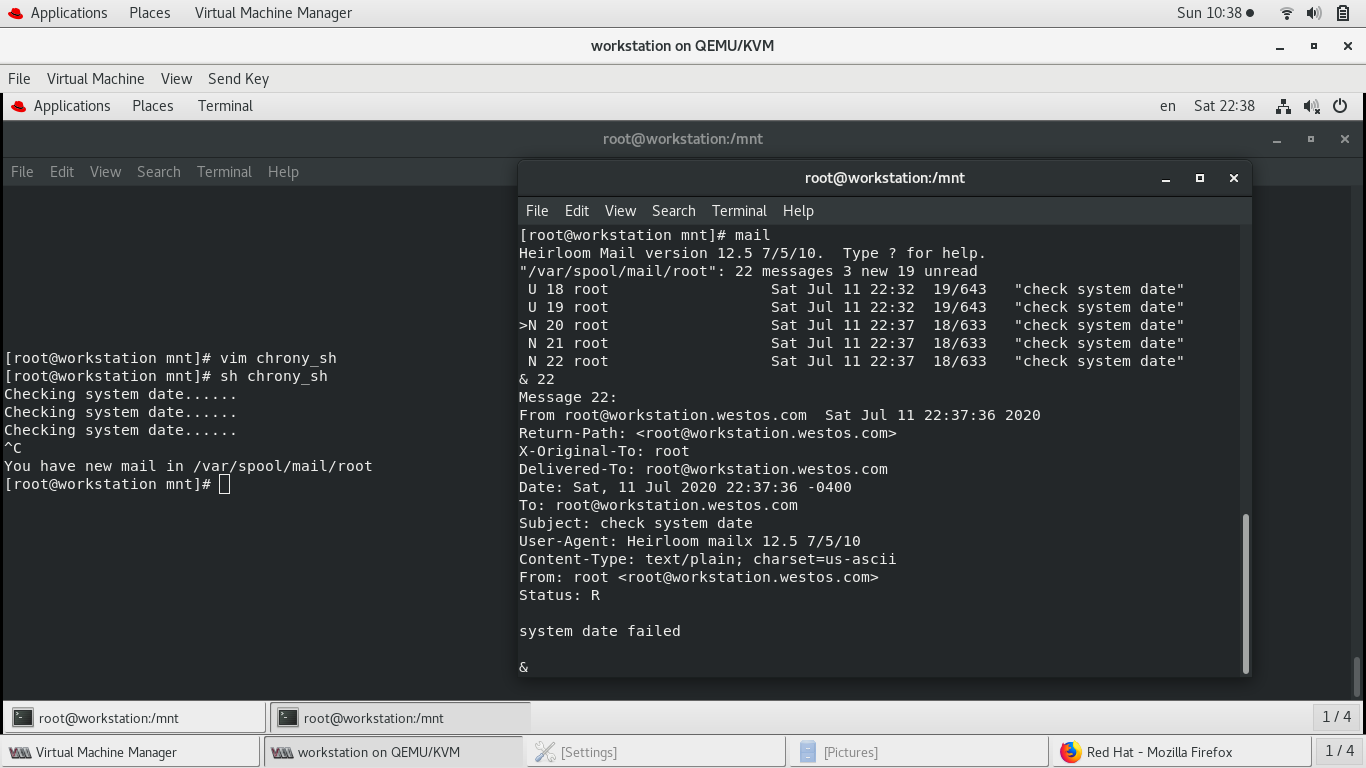
Task: Open guest Places menu
Action: (153, 106)
